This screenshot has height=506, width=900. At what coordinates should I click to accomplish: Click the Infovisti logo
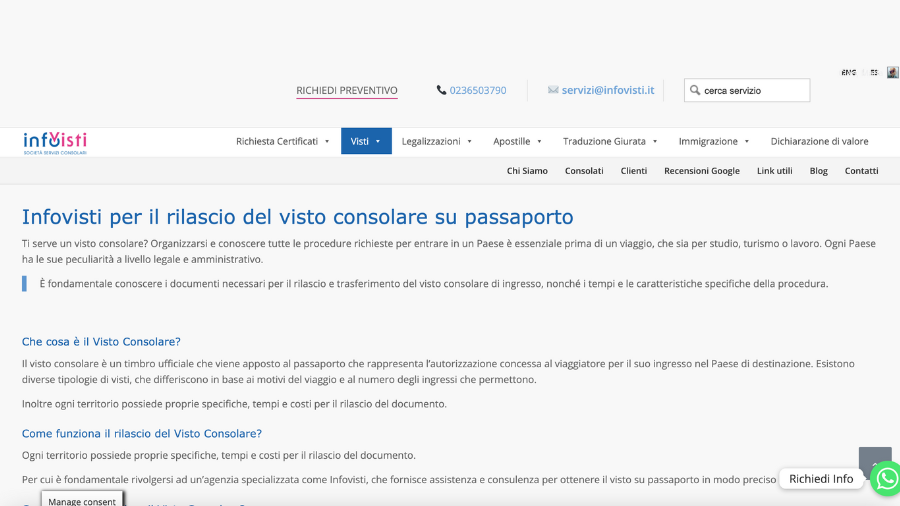click(x=55, y=143)
